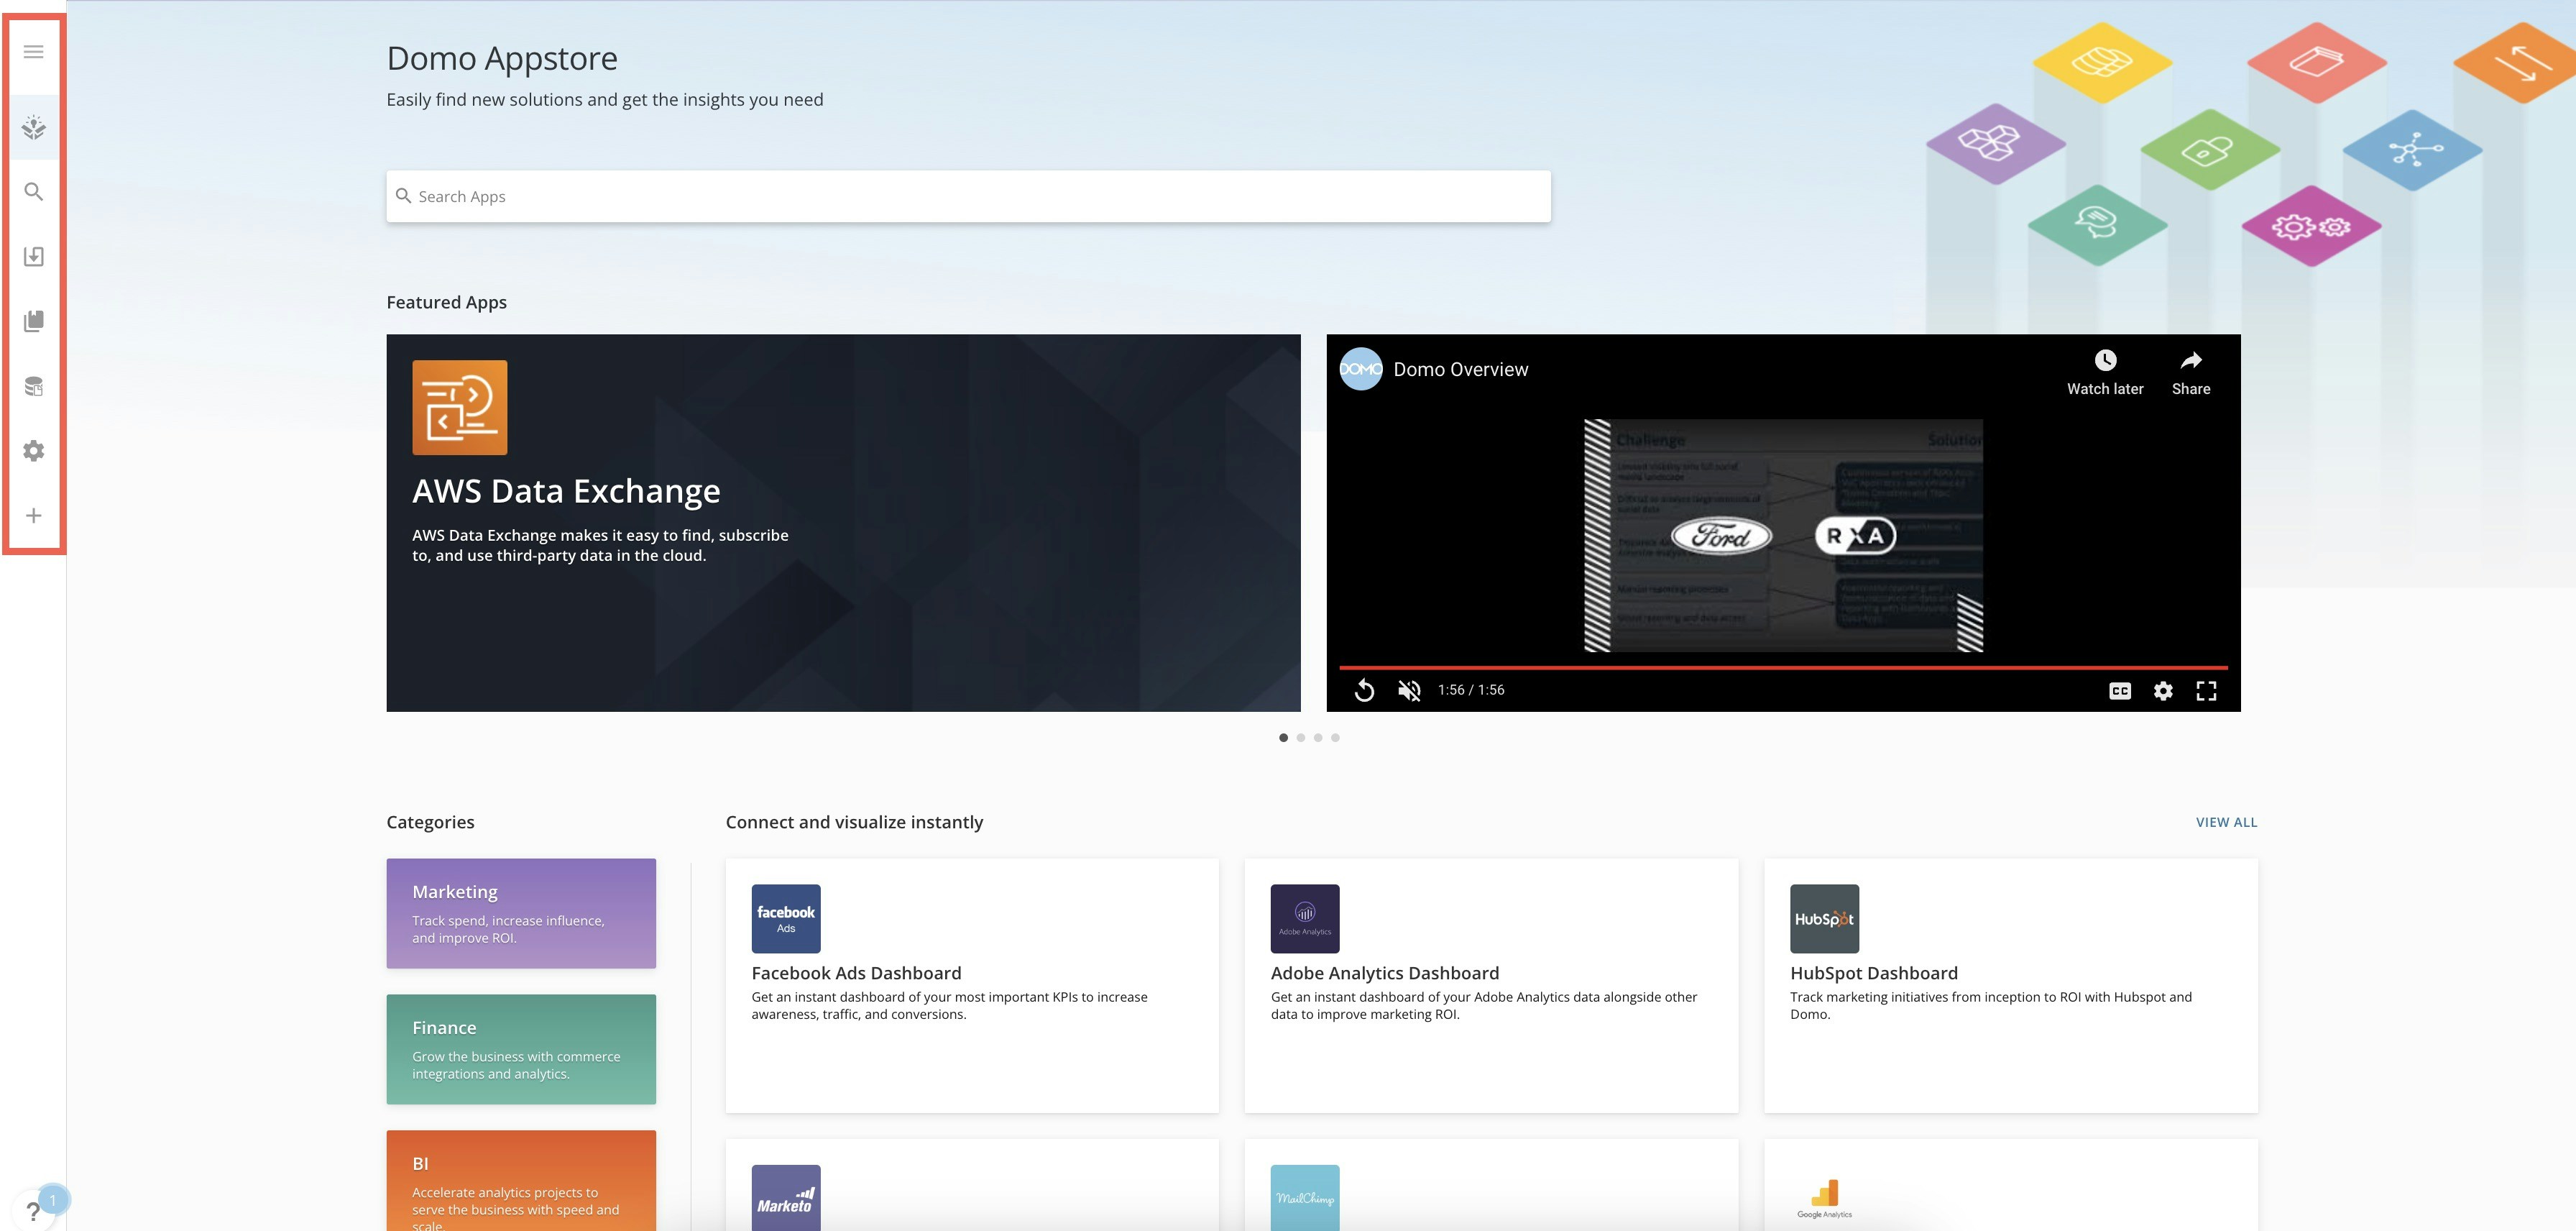Open the hamburger menu in sidebar

pos(33,52)
